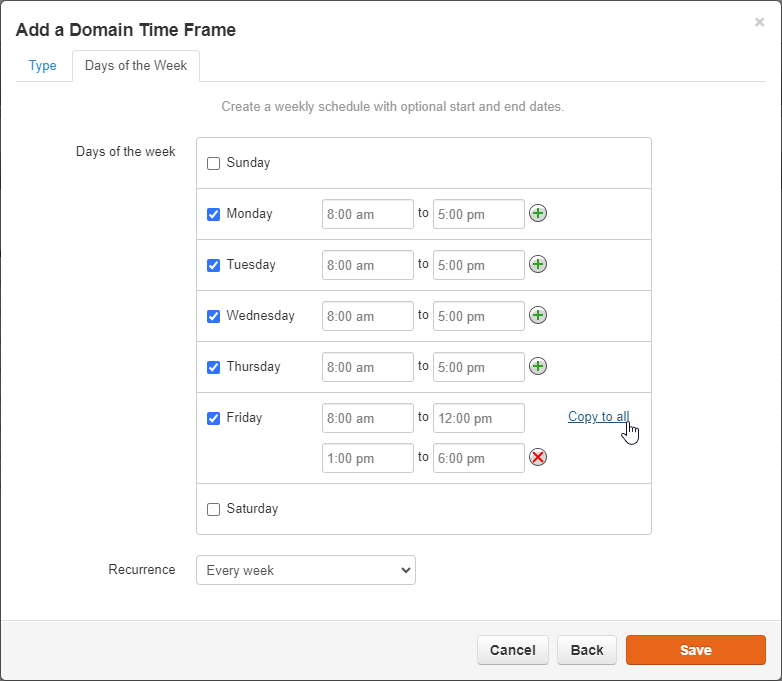Enable the Saturday checkbox

click(x=213, y=509)
